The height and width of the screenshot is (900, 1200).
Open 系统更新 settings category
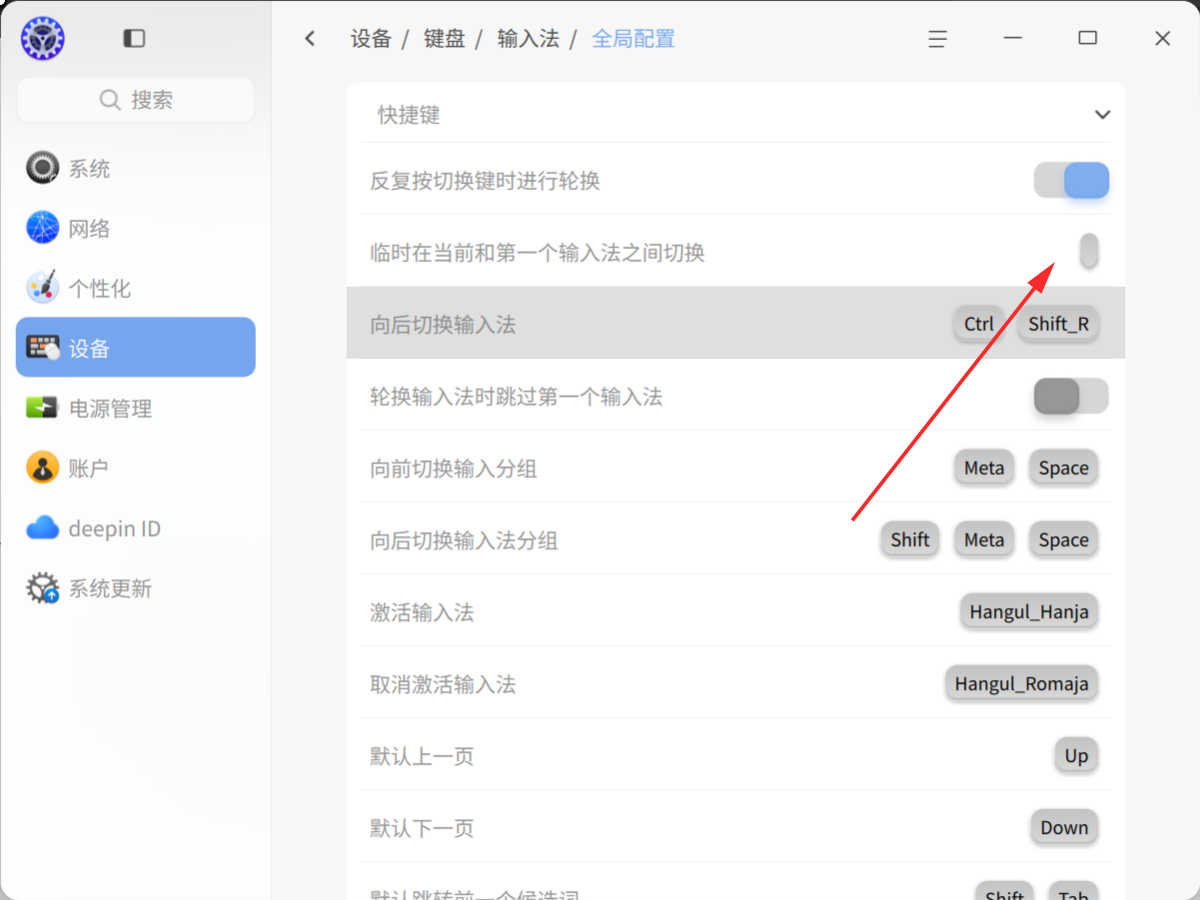pyautogui.click(x=136, y=588)
